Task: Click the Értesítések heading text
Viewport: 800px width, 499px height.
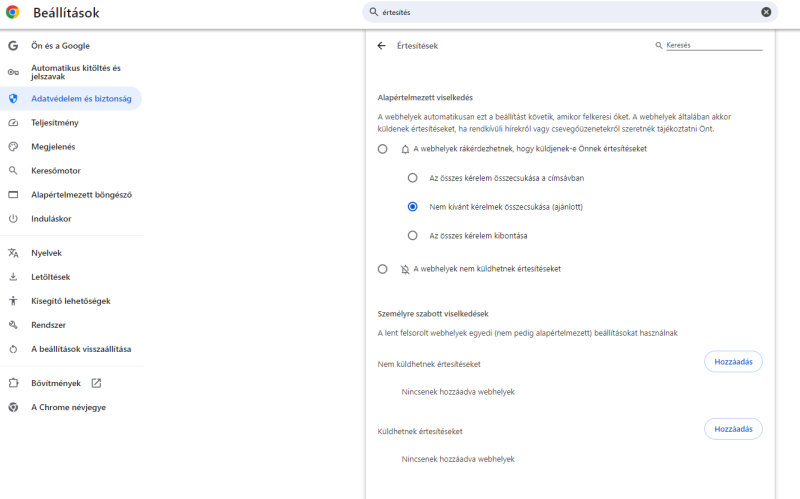Action: pos(417,45)
